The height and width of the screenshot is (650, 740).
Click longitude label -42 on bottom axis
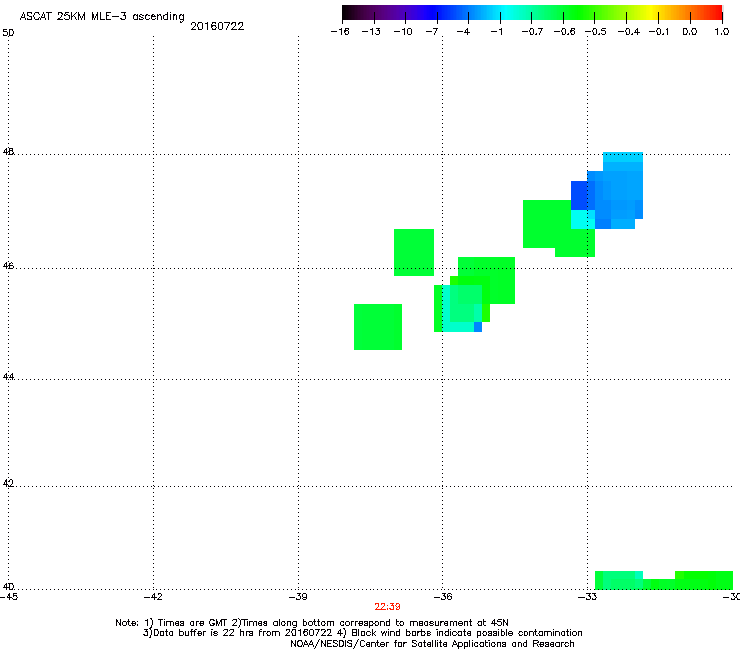coord(153,597)
